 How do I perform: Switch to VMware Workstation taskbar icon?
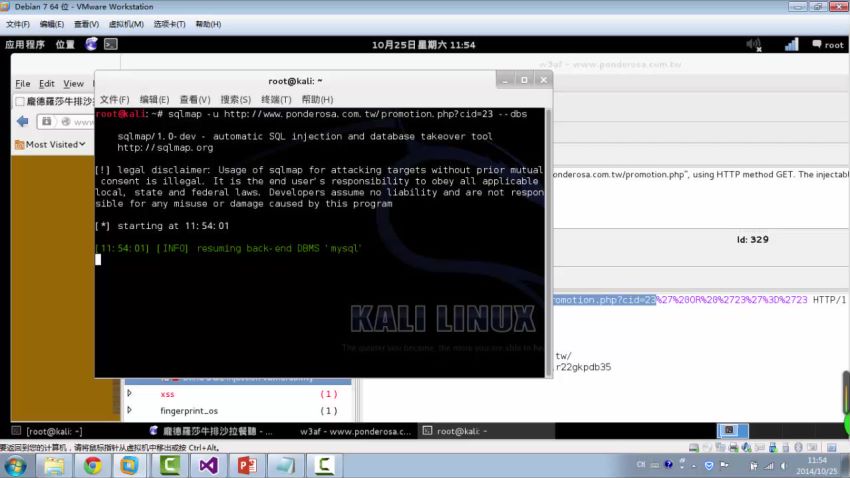[x=129, y=466]
